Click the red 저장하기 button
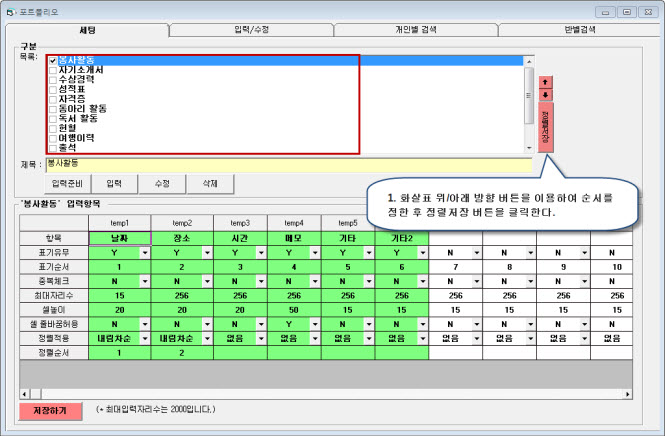This screenshot has height=436, width=665. coord(51,411)
